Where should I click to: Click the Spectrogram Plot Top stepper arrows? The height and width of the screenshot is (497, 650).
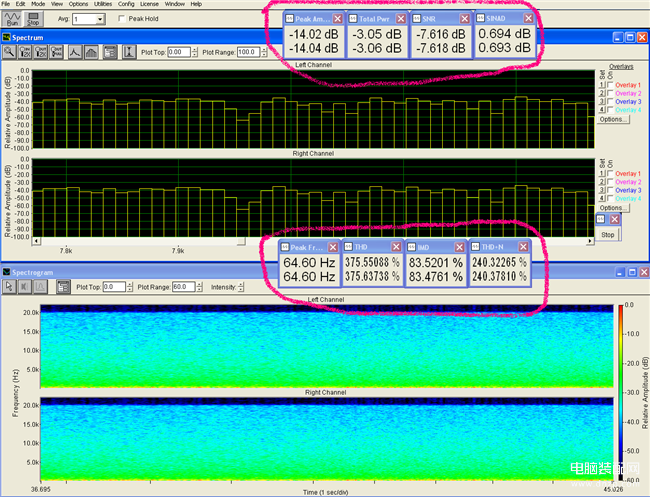click(130, 287)
